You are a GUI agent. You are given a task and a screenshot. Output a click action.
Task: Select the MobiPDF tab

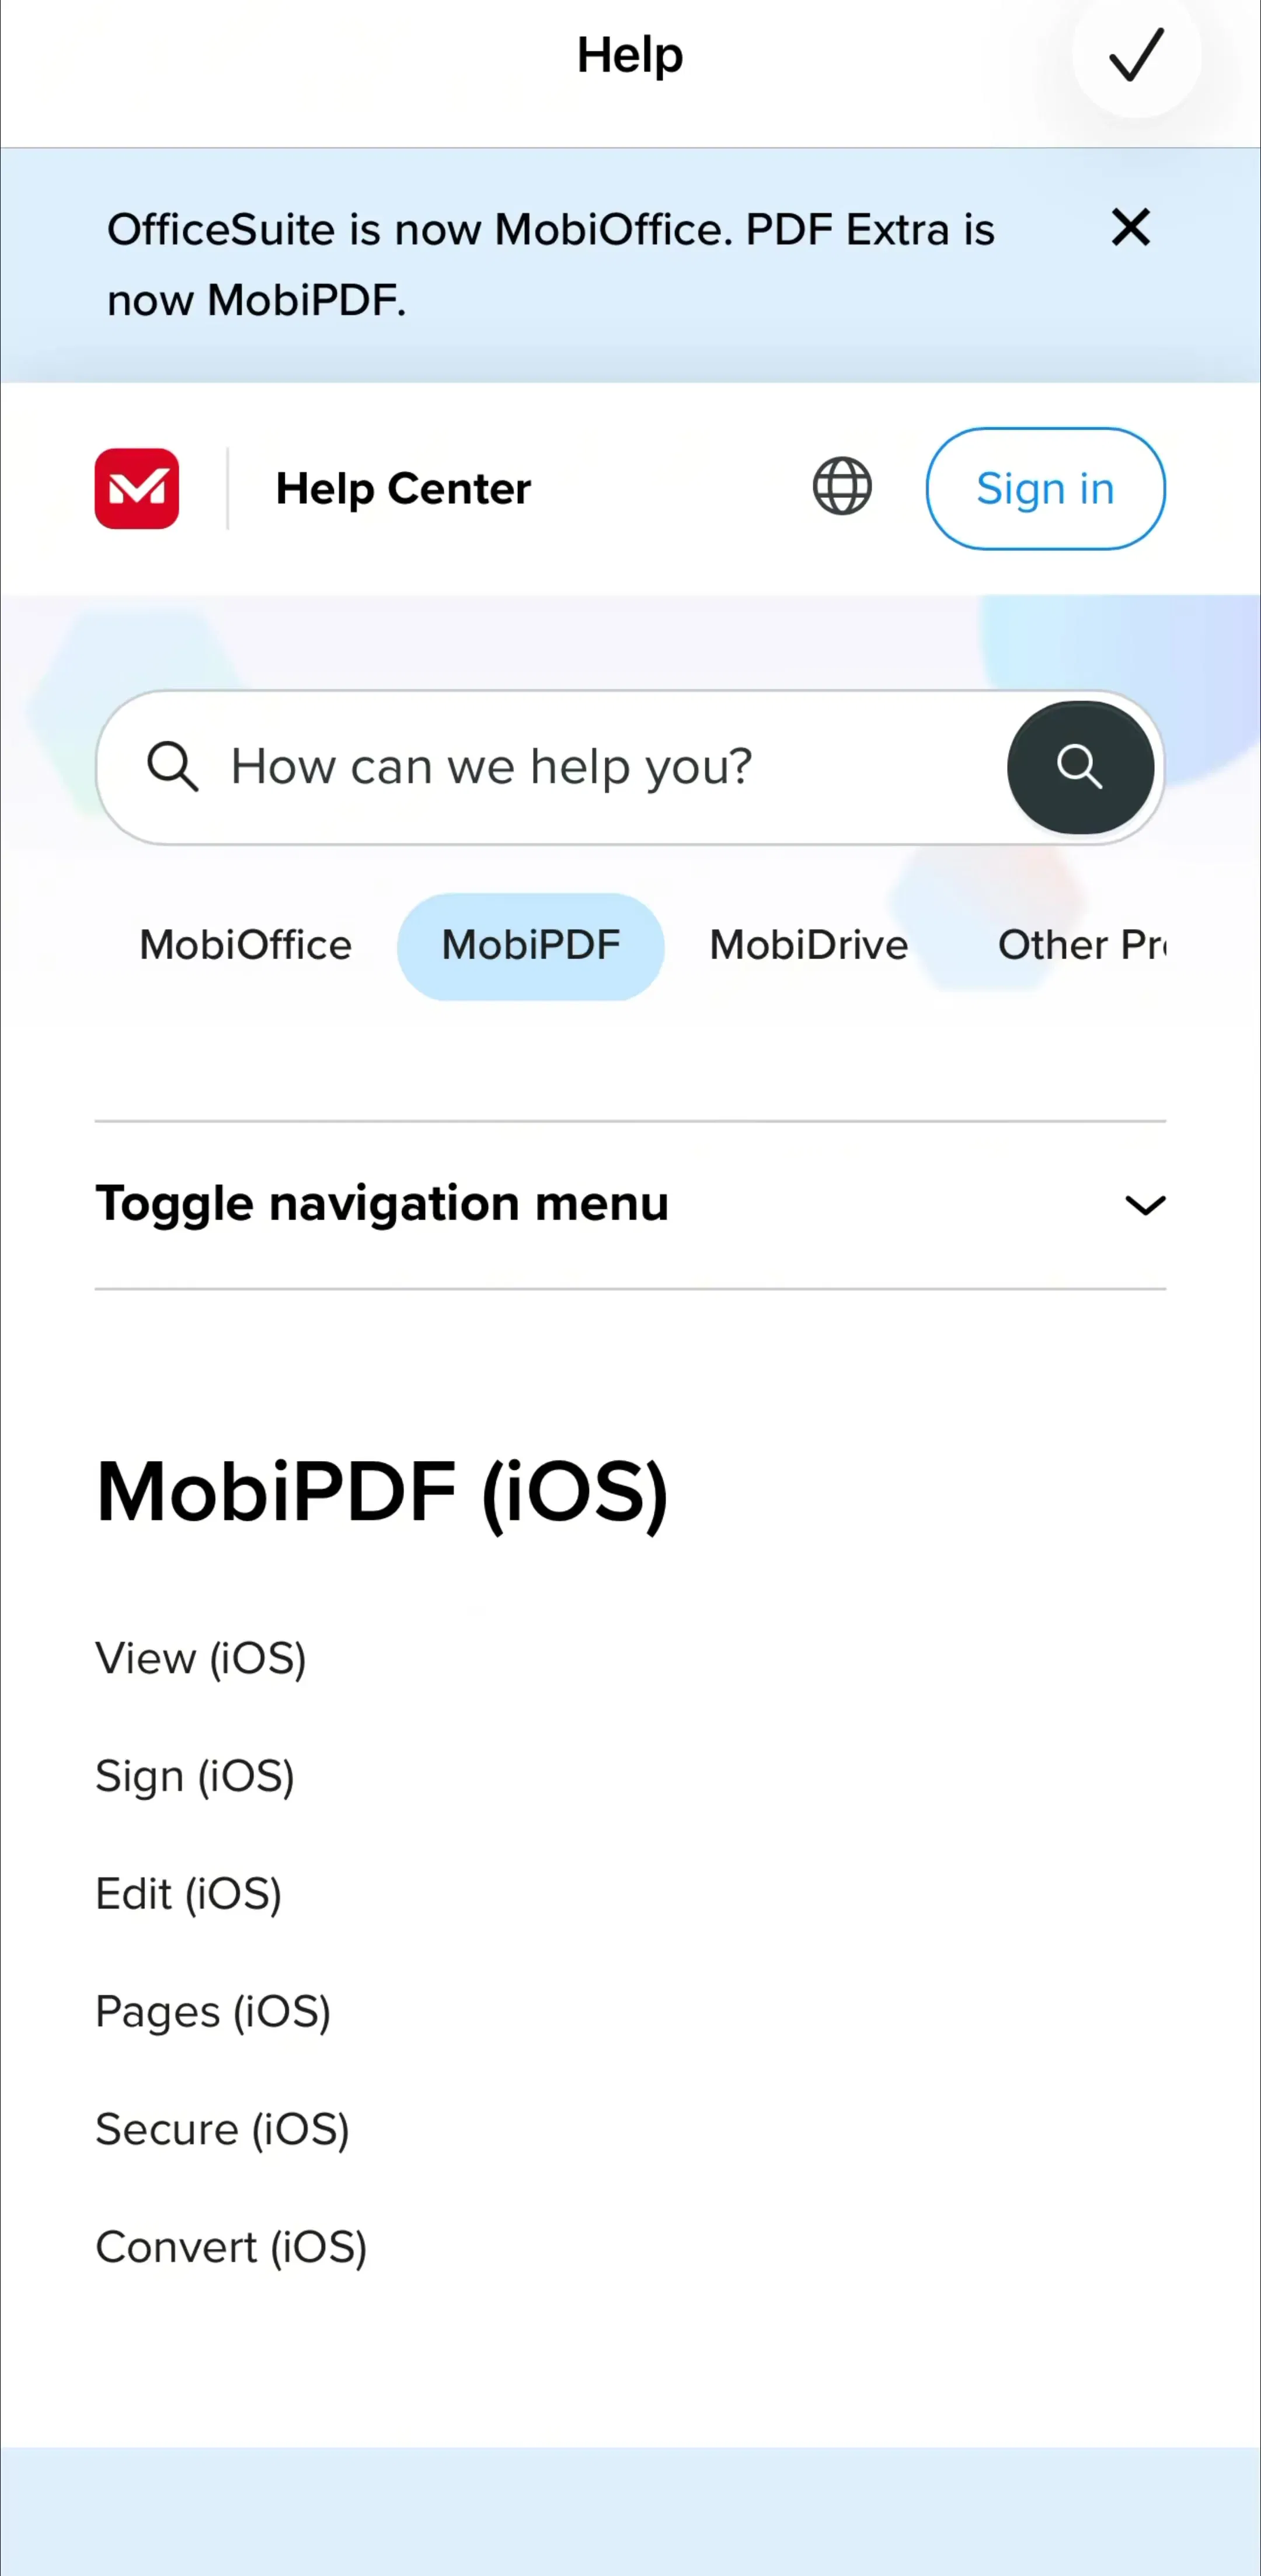(531, 946)
